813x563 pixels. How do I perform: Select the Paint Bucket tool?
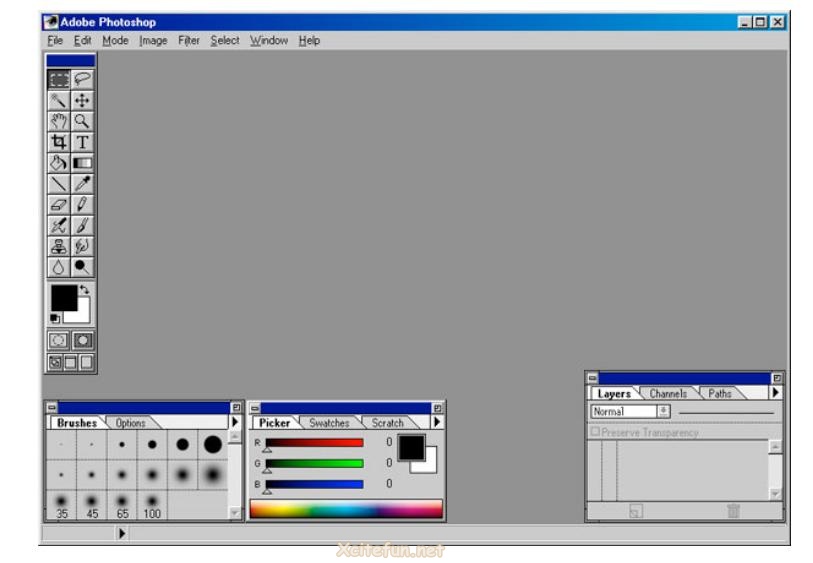[x=59, y=163]
